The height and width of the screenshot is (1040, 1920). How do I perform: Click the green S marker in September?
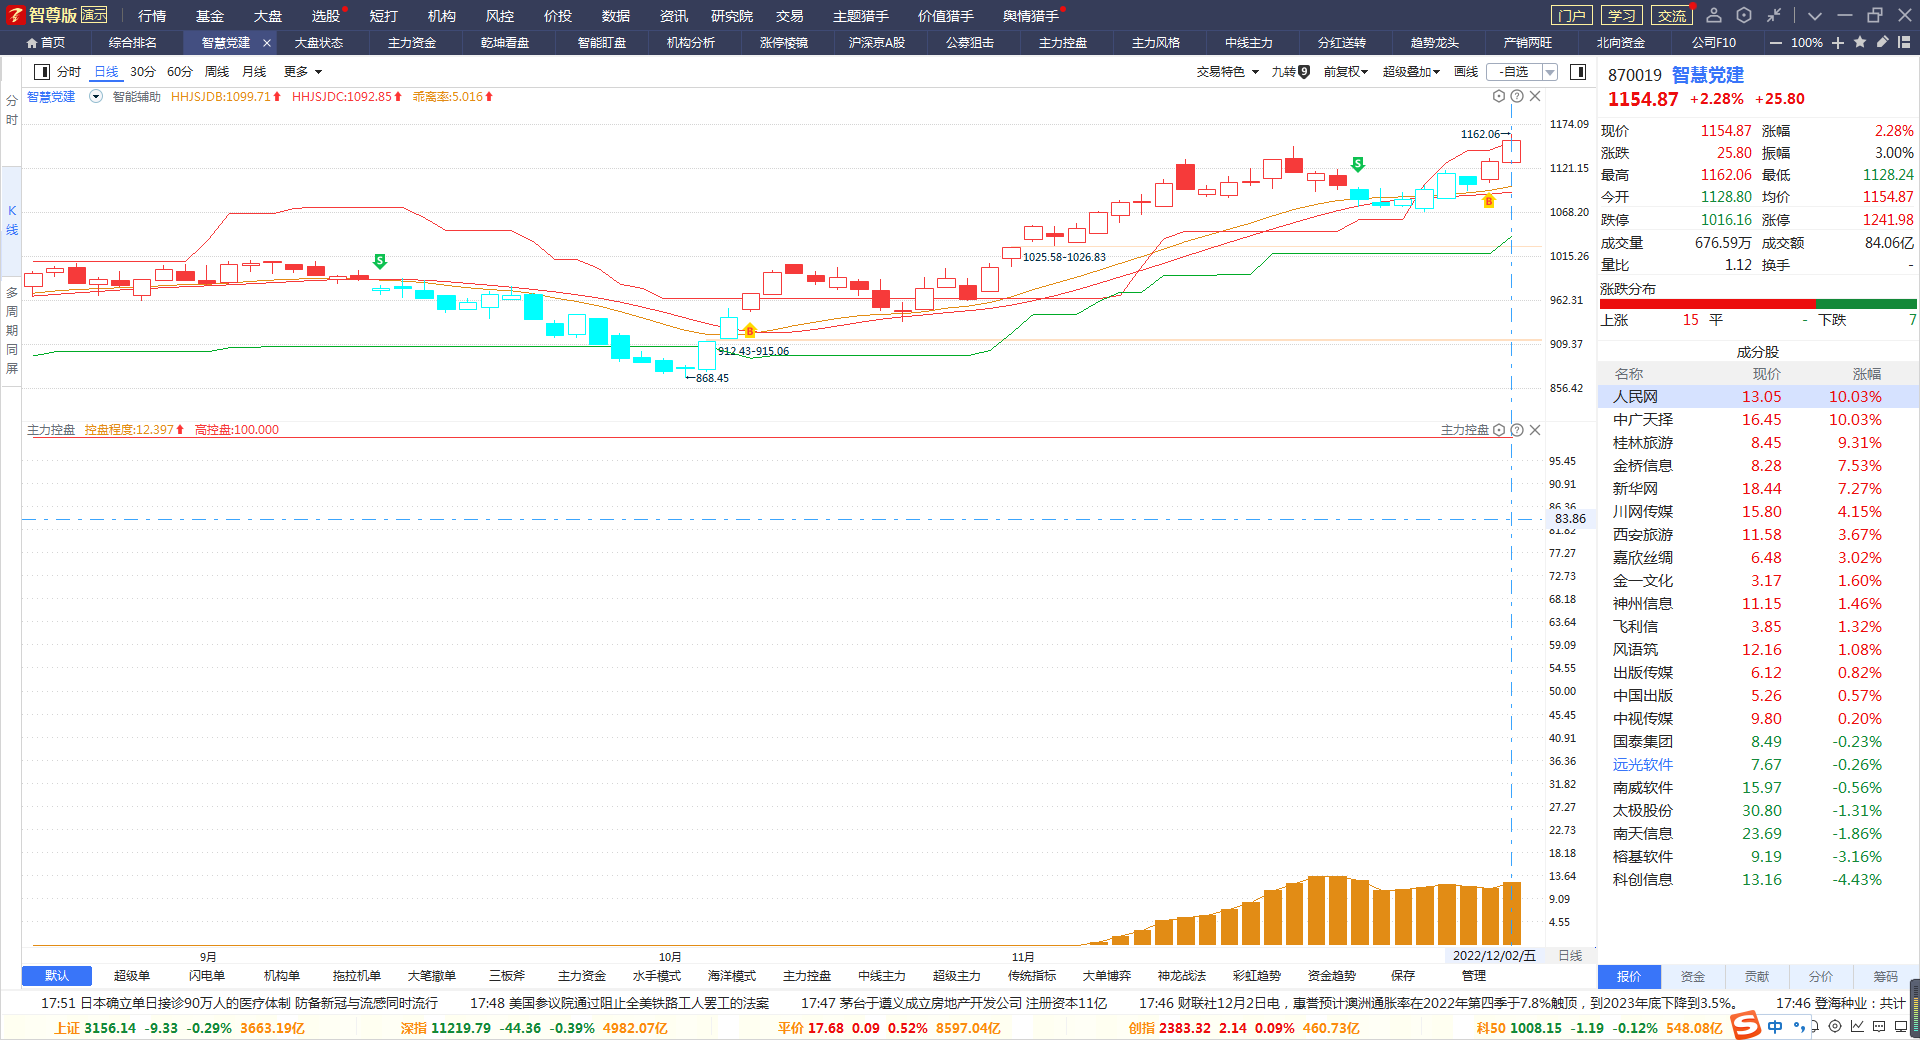click(380, 261)
